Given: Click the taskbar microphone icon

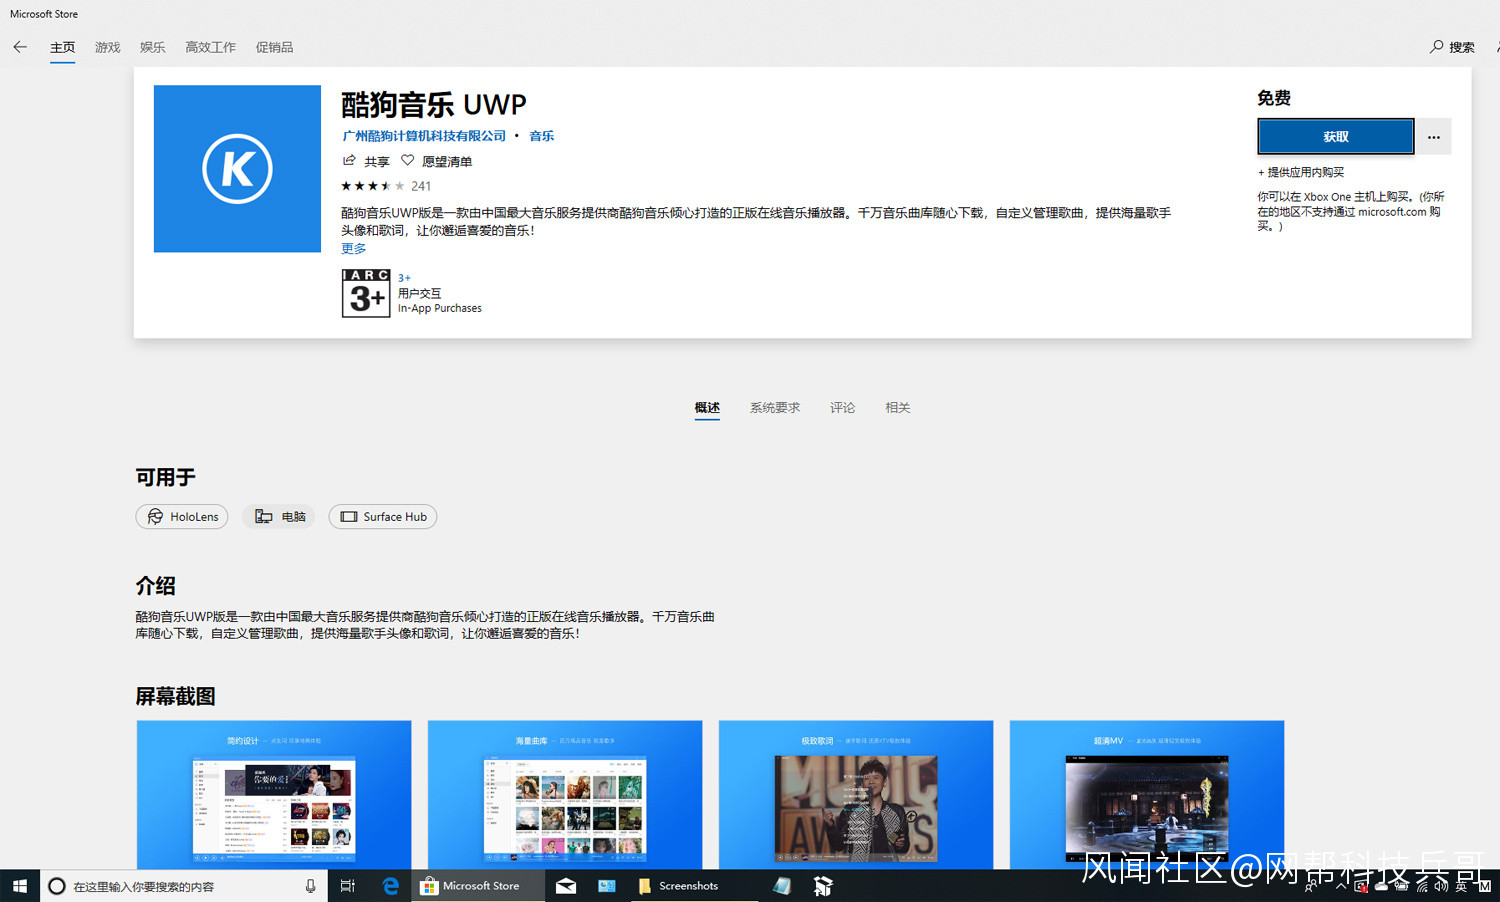Looking at the screenshot, I should point(310,886).
